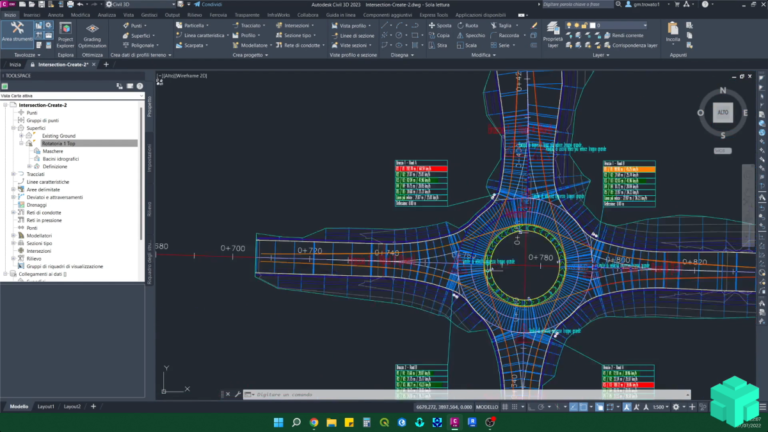Toggle layer 0 on/off lightbulb icon
Image resolution: width=768 pixels, height=432 pixels.
tap(569, 25)
